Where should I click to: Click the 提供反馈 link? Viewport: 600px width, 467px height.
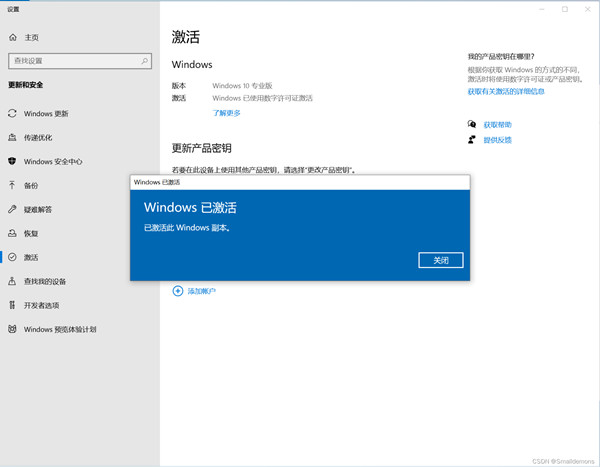497,140
